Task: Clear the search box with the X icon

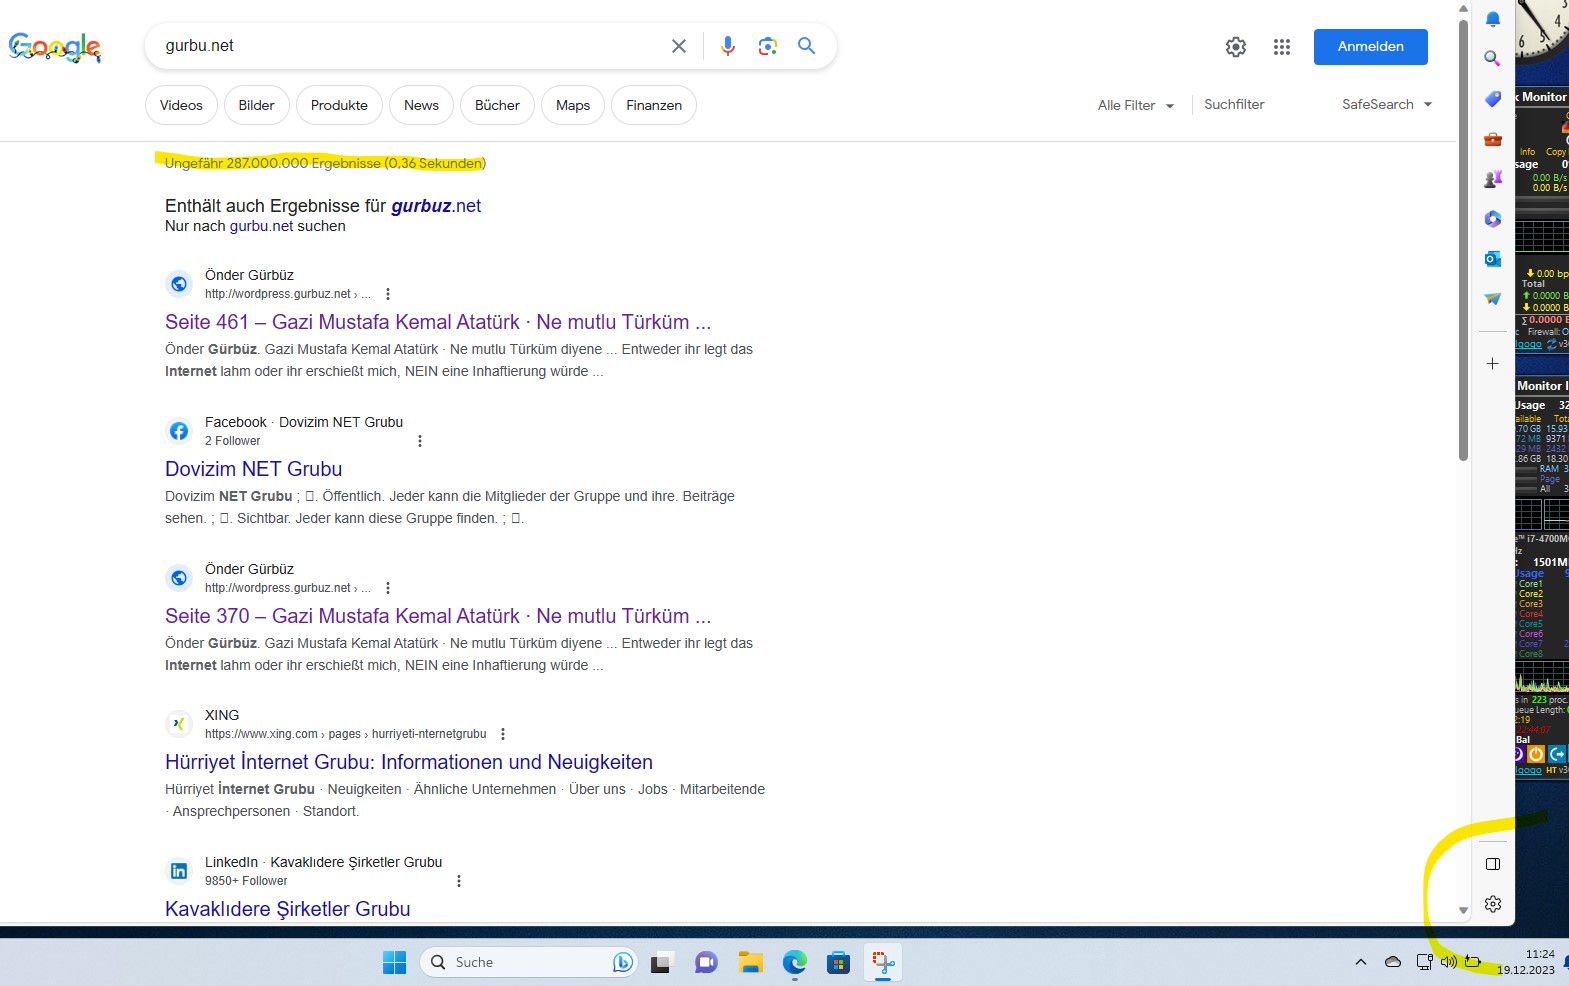Action: click(679, 46)
